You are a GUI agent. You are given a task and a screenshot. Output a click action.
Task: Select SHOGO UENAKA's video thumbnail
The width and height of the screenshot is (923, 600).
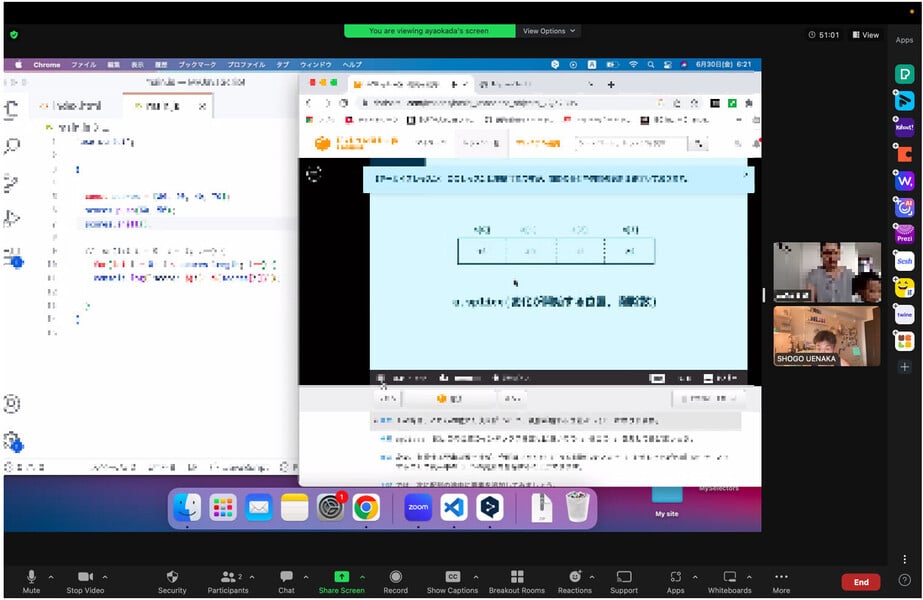(x=826, y=336)
